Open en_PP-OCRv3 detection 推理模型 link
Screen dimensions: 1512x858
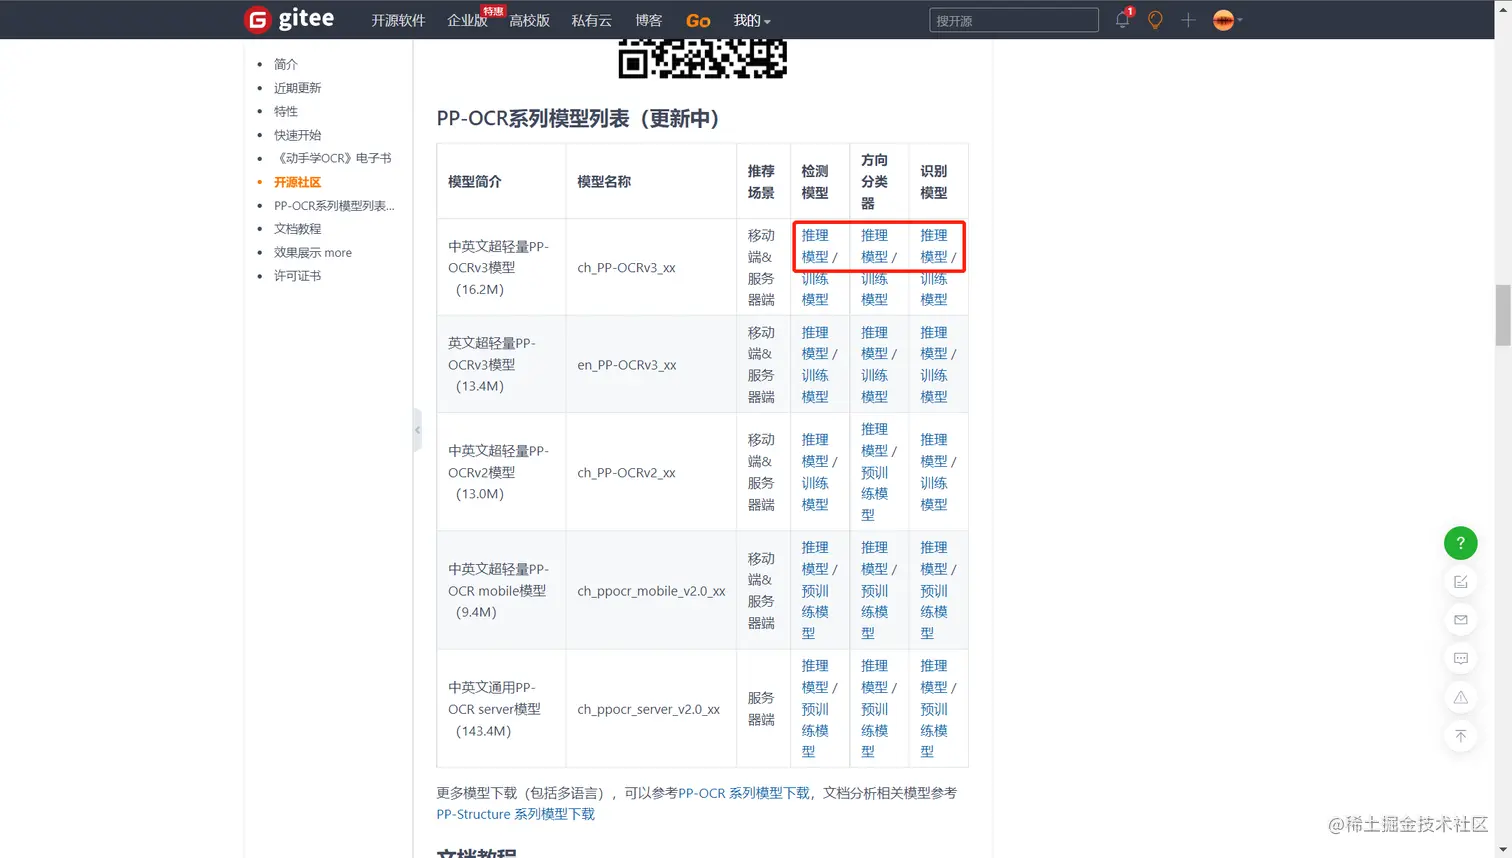click(x=815, y=343)
